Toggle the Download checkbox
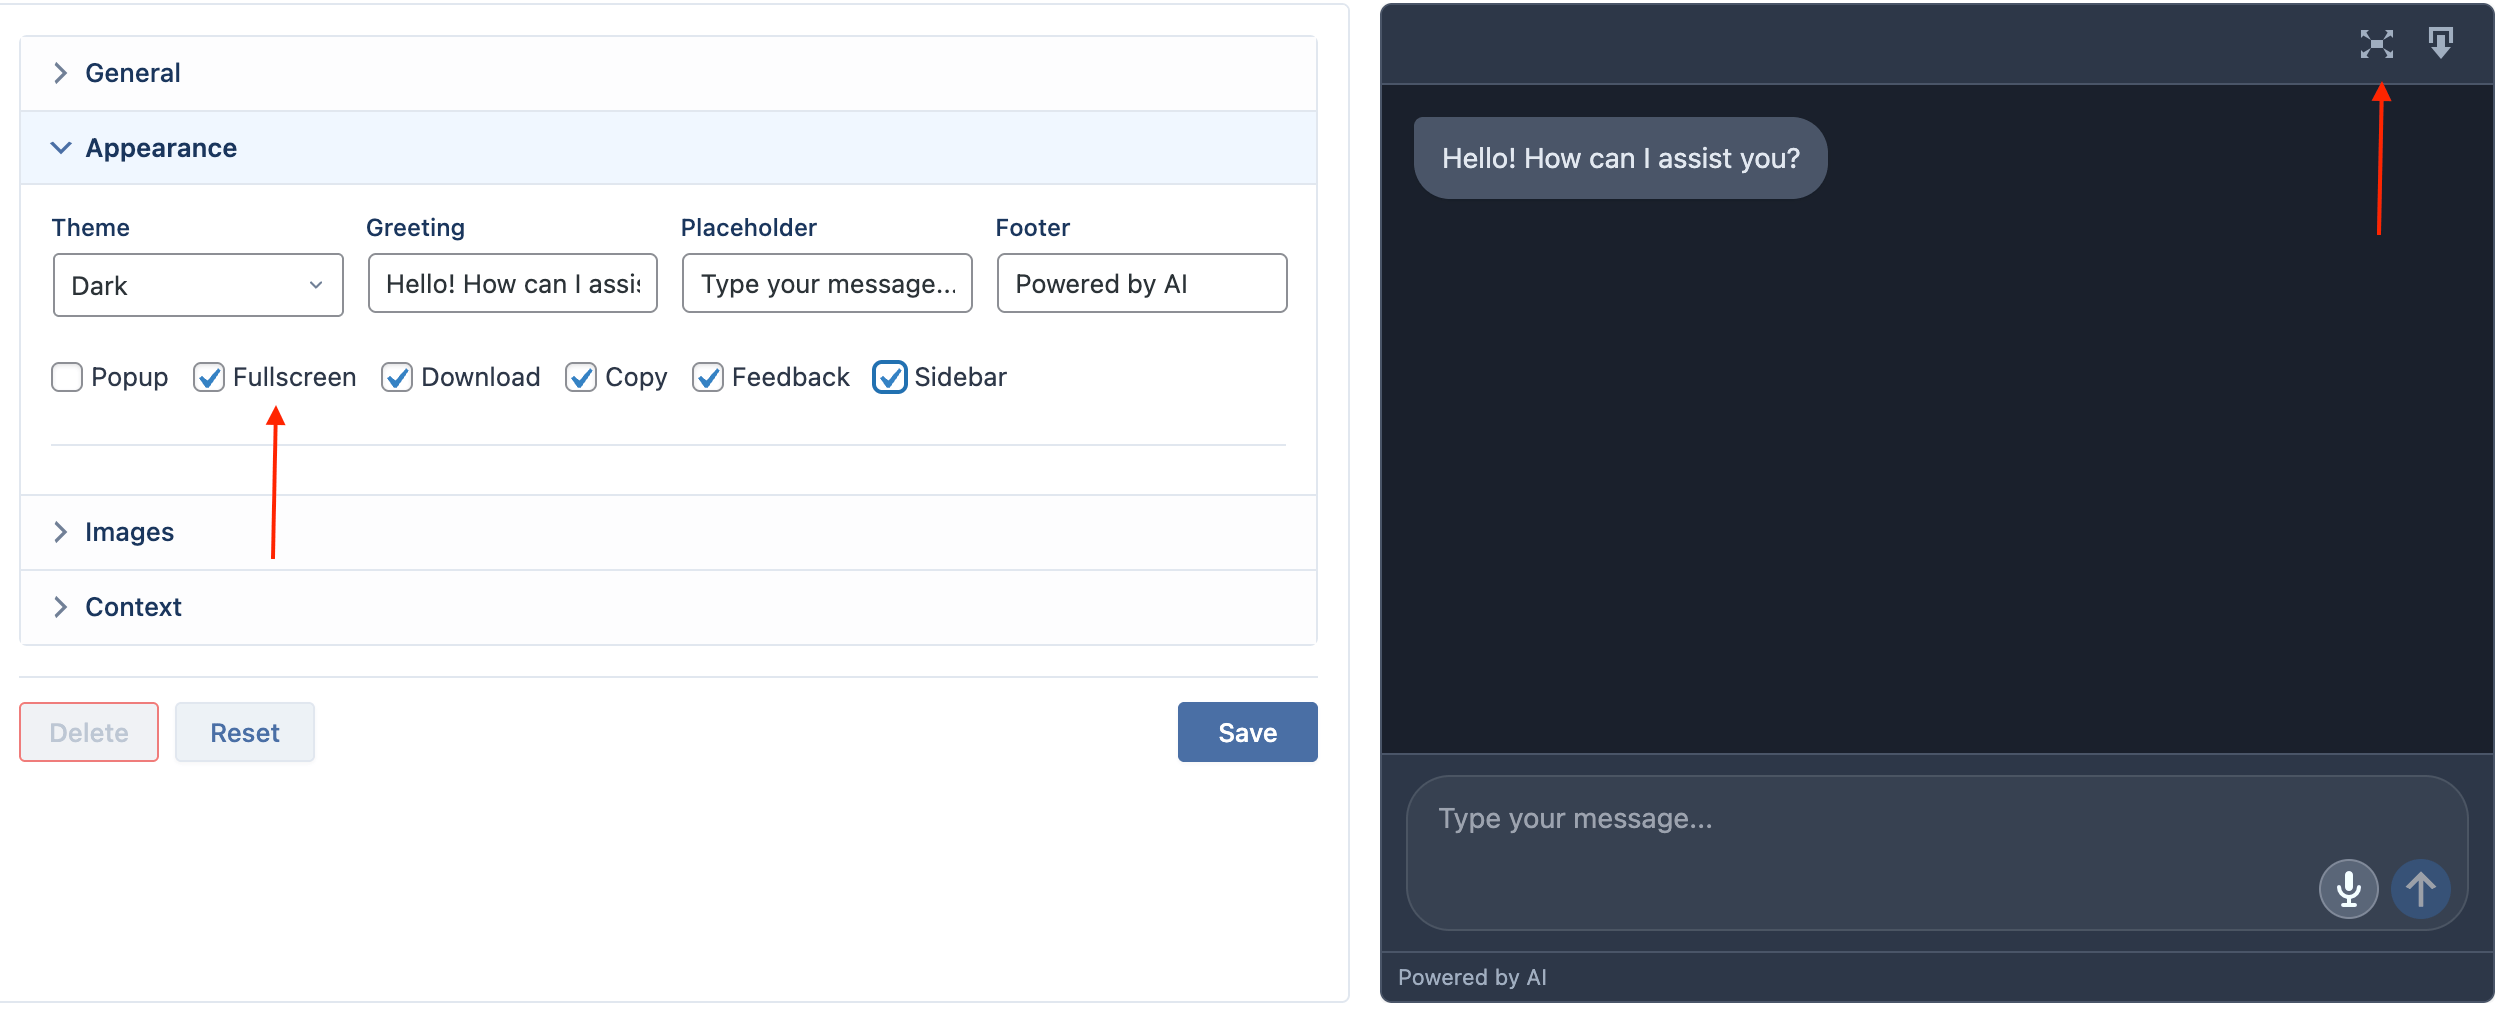Image resolution: width=2500 pixels, height=1010 pixels. click(x=397, y=377)
